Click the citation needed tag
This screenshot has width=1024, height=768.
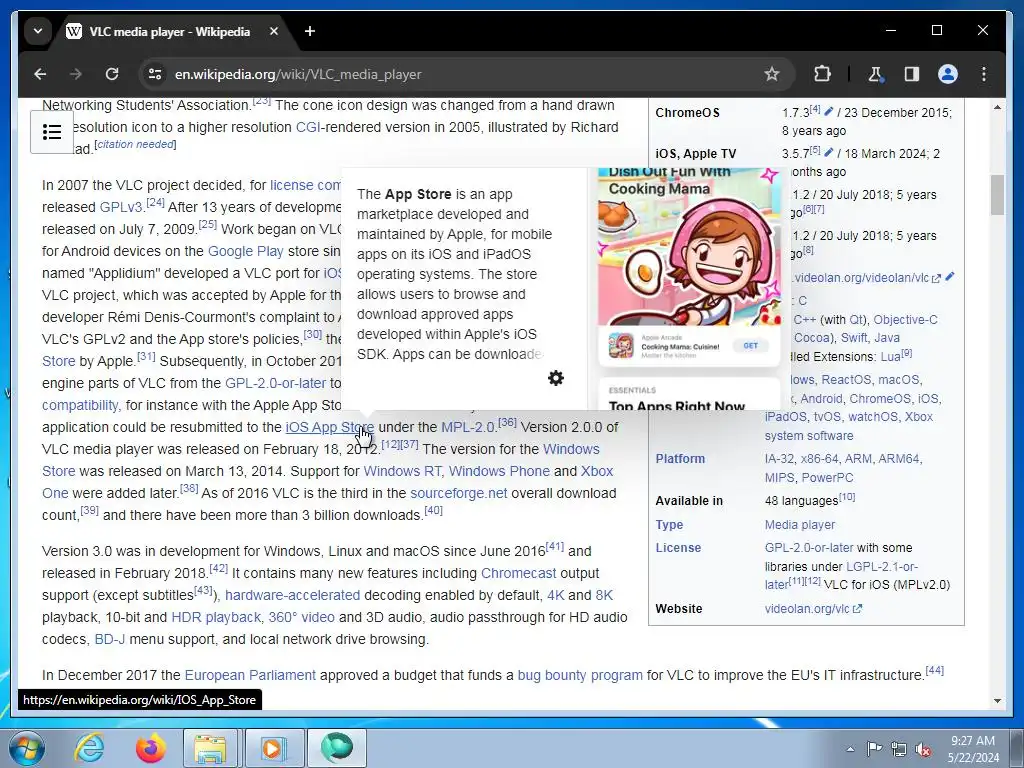[x=135, y=144]
